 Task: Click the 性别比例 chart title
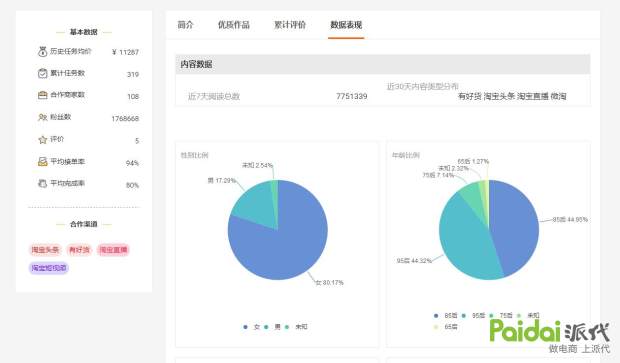tap(194, 155)
